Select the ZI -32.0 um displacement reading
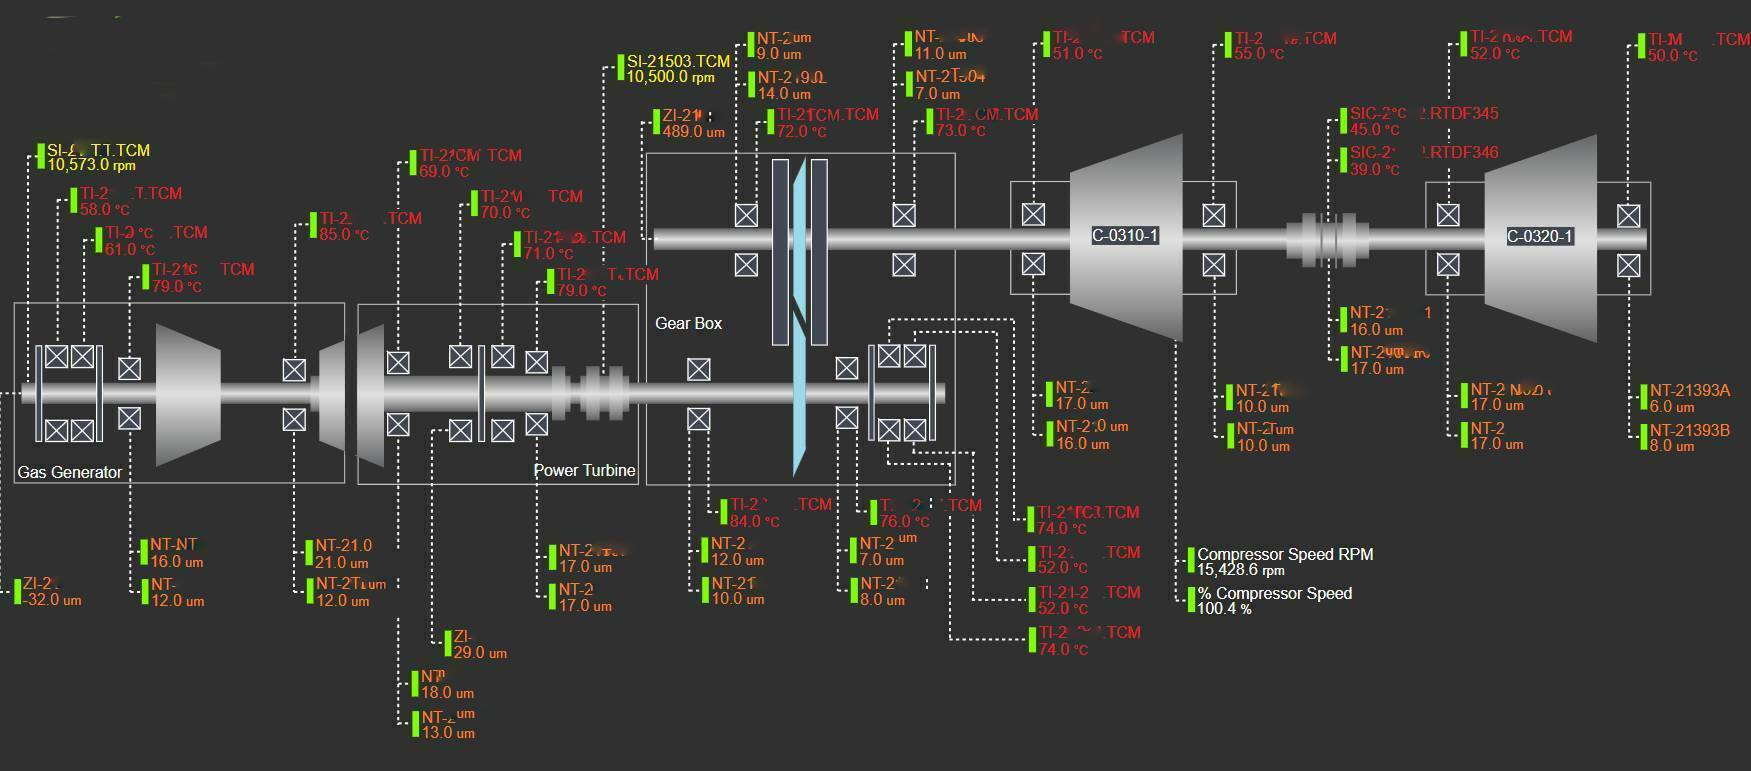The height and width of the screenshot is (771, 1751). pyautogui.click(x=52, y=591)
